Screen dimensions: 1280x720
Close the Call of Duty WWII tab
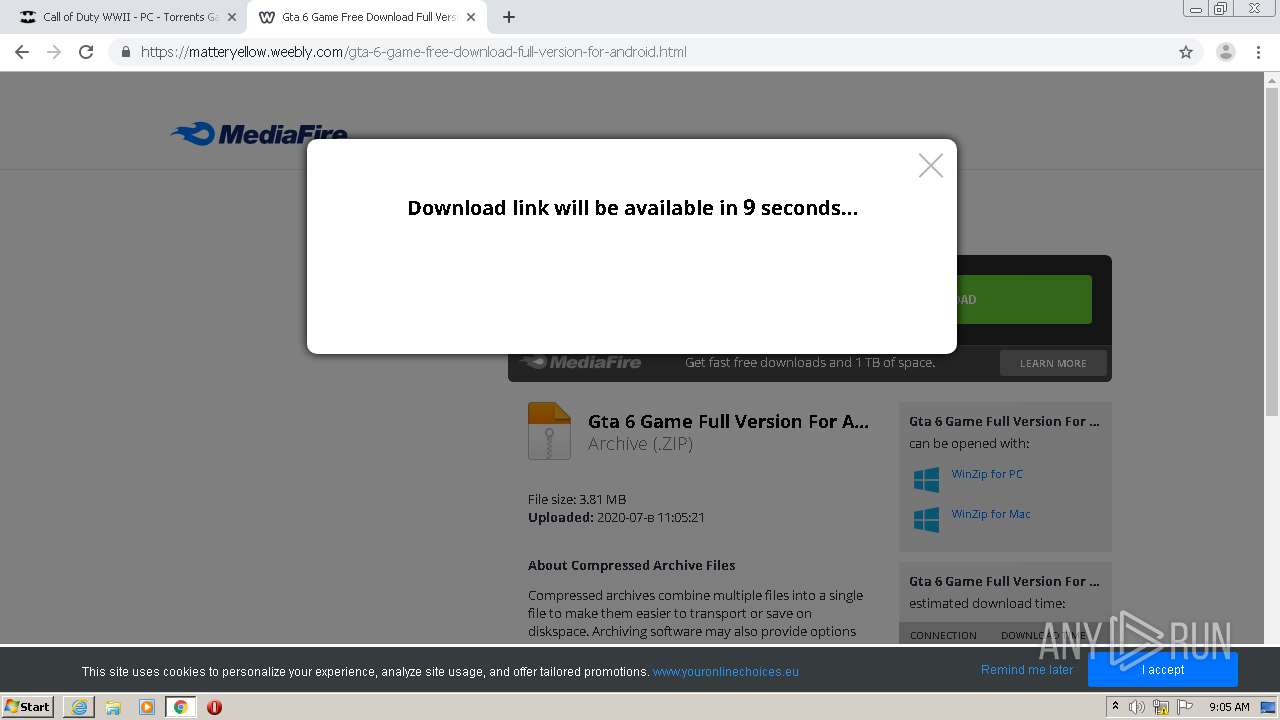(x=232, y=17)
